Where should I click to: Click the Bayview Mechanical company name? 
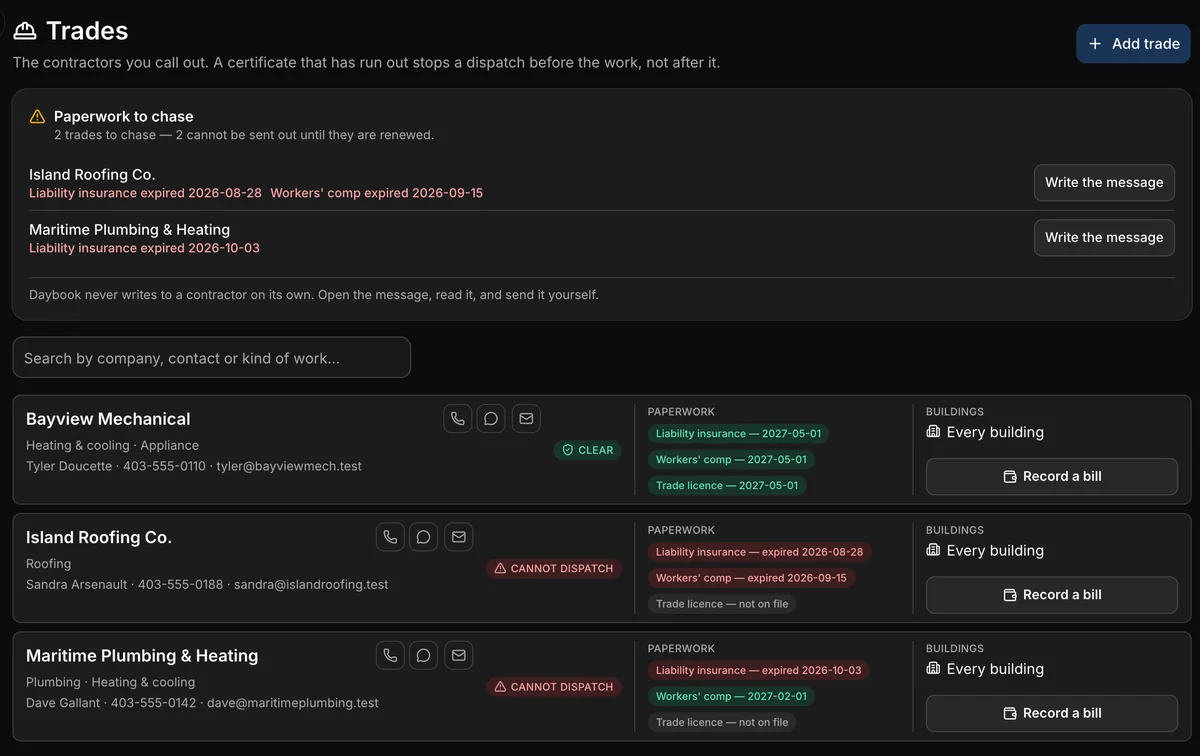[108, 419]
